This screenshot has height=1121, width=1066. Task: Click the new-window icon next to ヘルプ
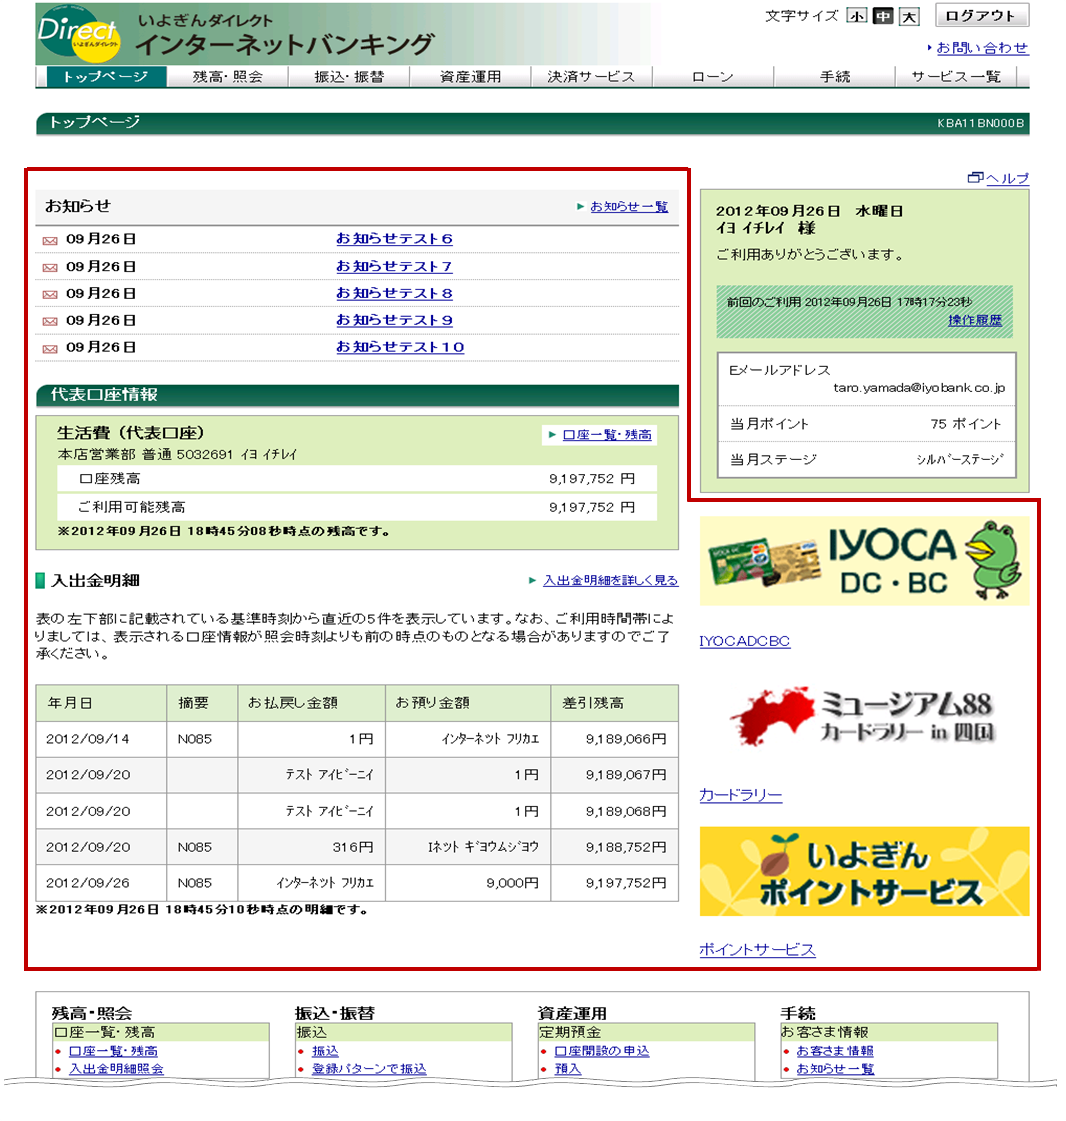[975, 177]
